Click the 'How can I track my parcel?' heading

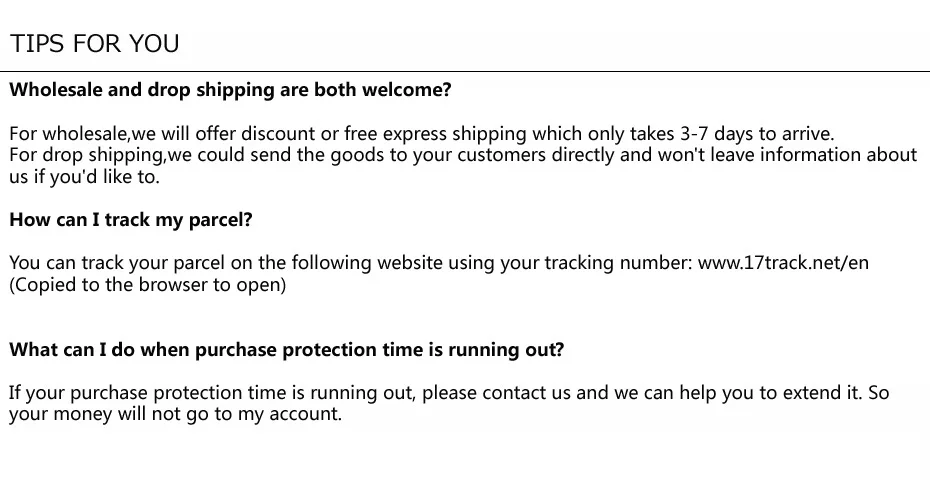[130, 220]
